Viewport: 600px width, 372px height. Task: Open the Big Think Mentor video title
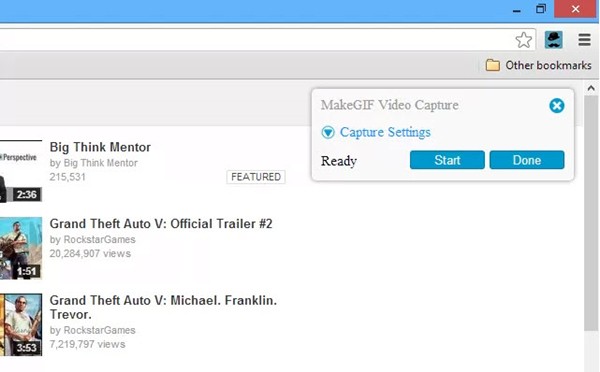[x=100, y=147]
